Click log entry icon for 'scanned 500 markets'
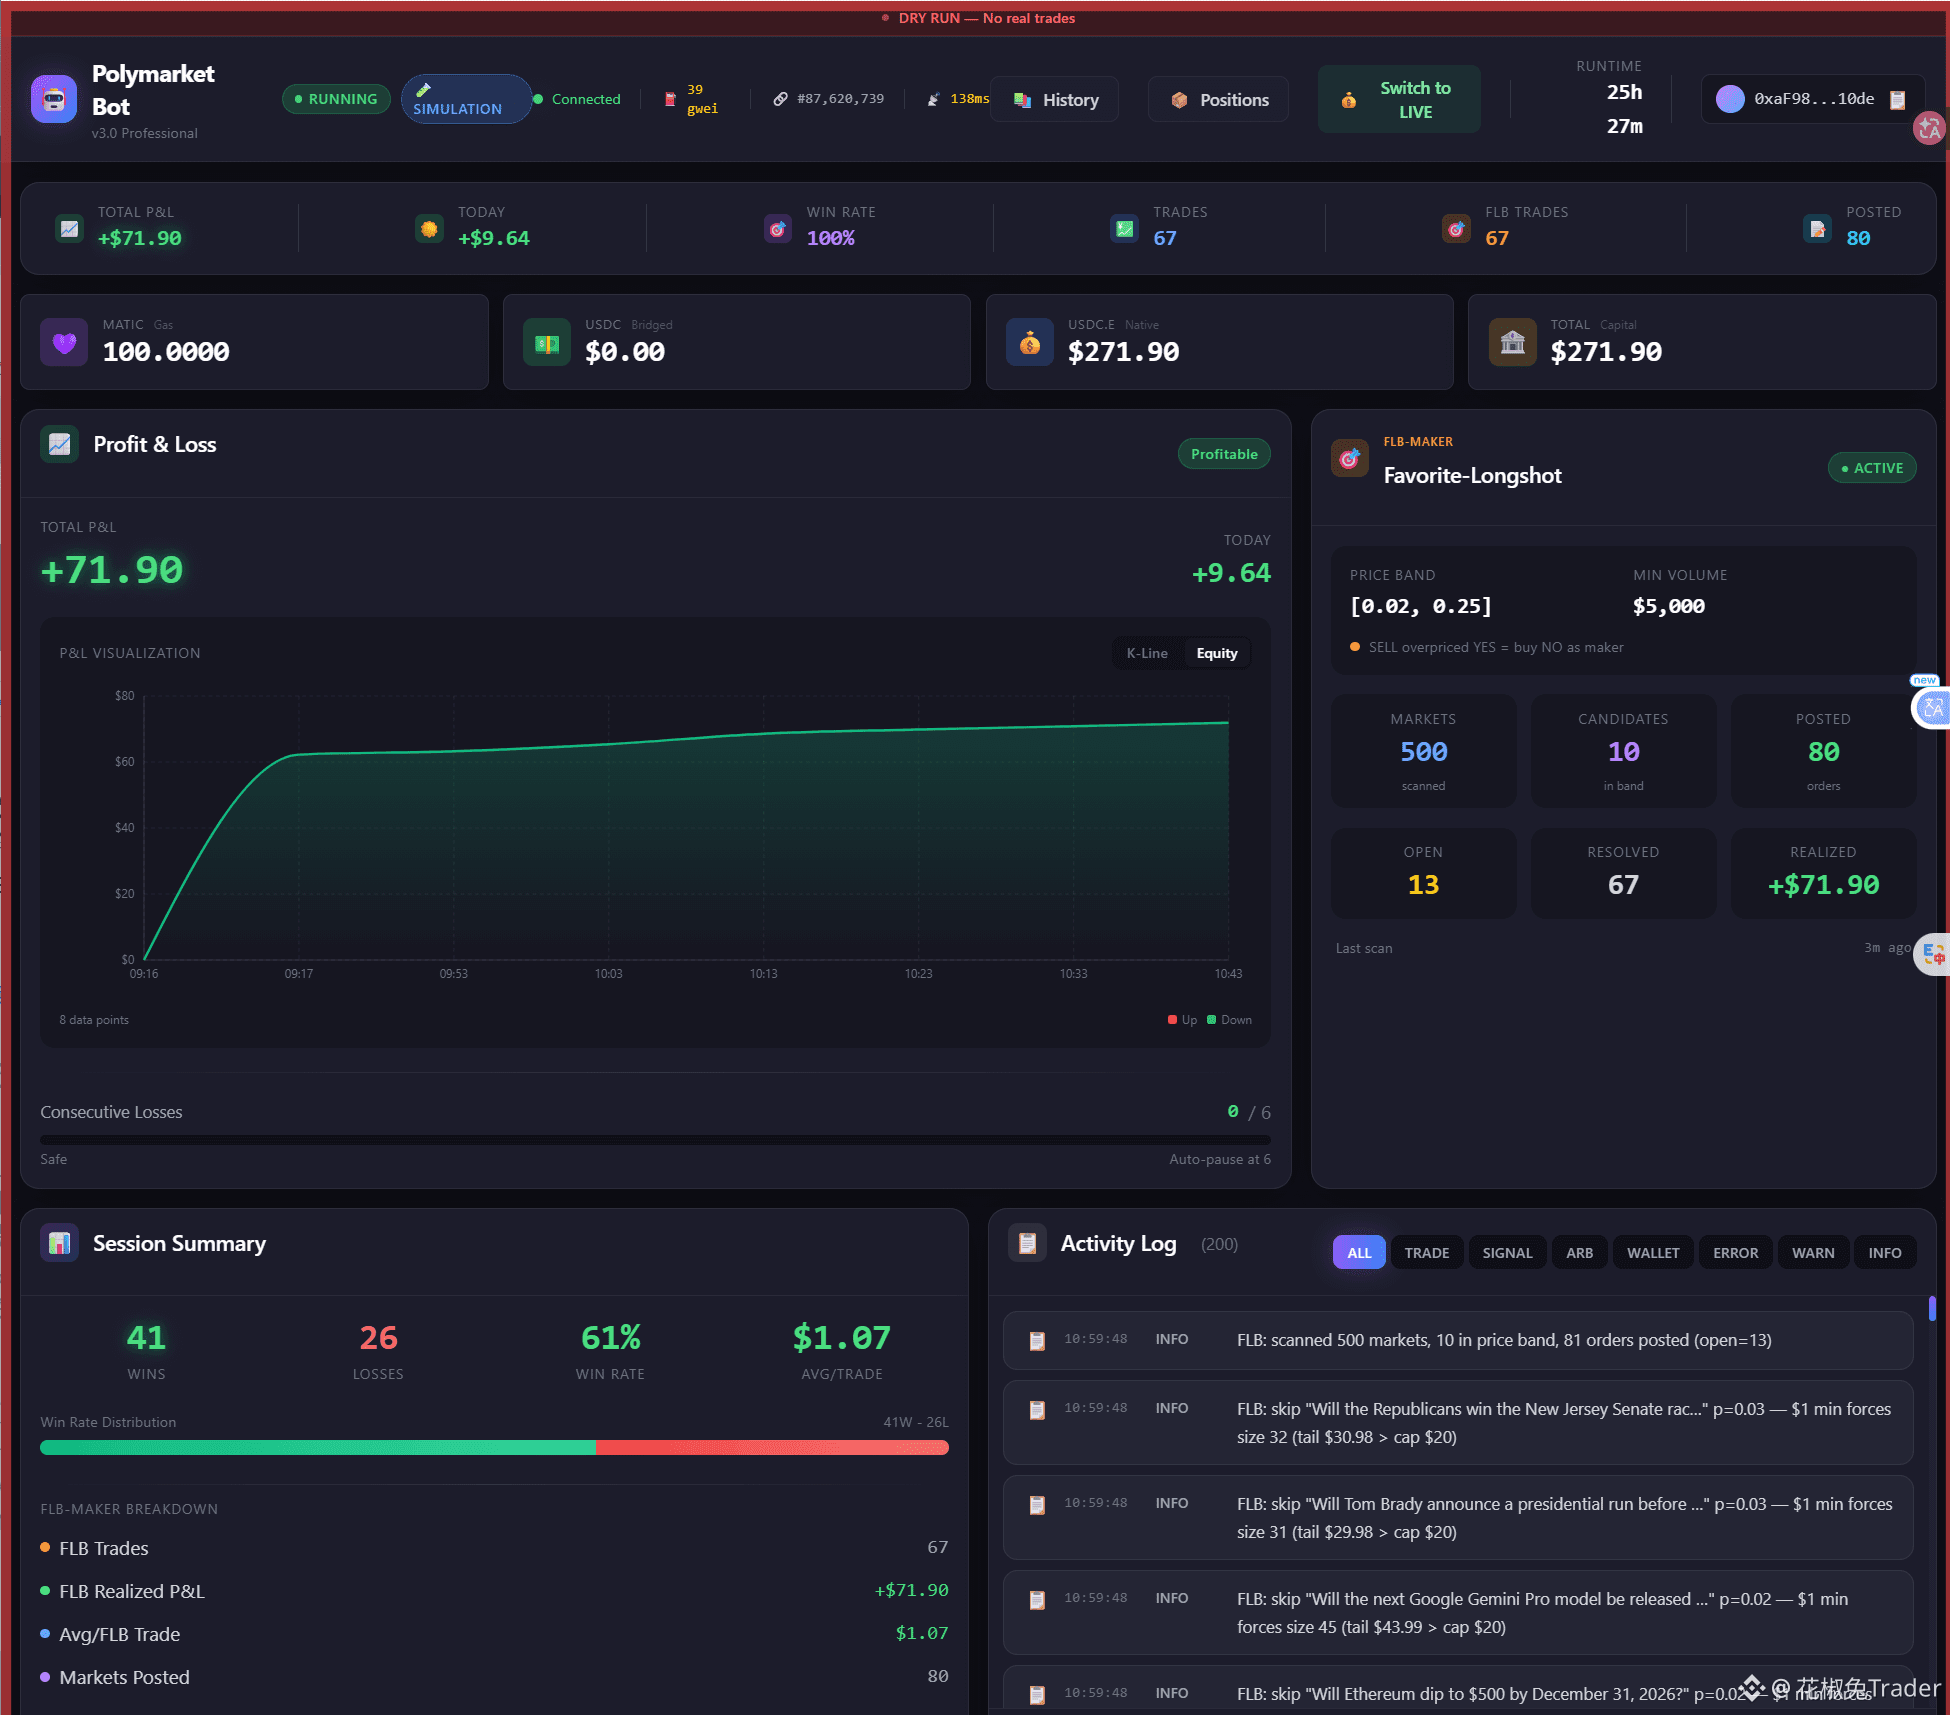This screenshot has width=1950, height=1715. 1037,1341
